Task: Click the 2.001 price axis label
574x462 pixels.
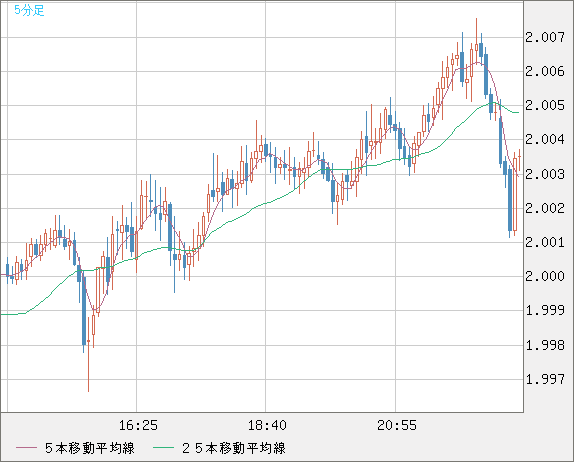Action: pos(545,242)
